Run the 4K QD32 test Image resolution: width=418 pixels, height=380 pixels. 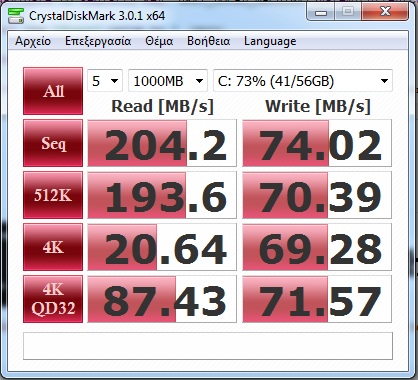click(x=53, y=299)
